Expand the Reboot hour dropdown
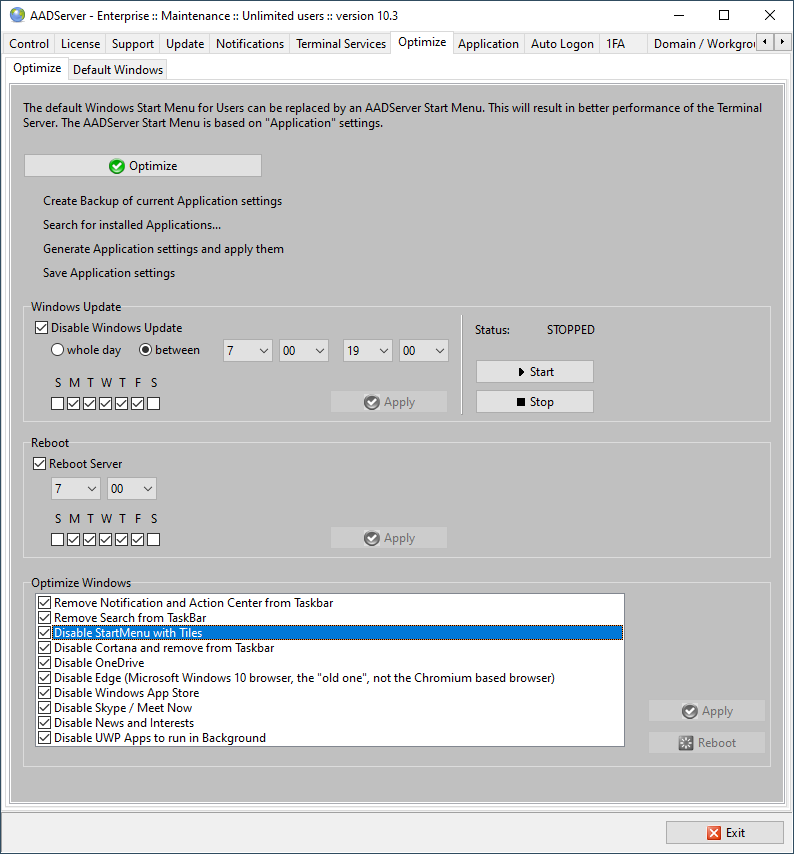 tap(76, 489)
